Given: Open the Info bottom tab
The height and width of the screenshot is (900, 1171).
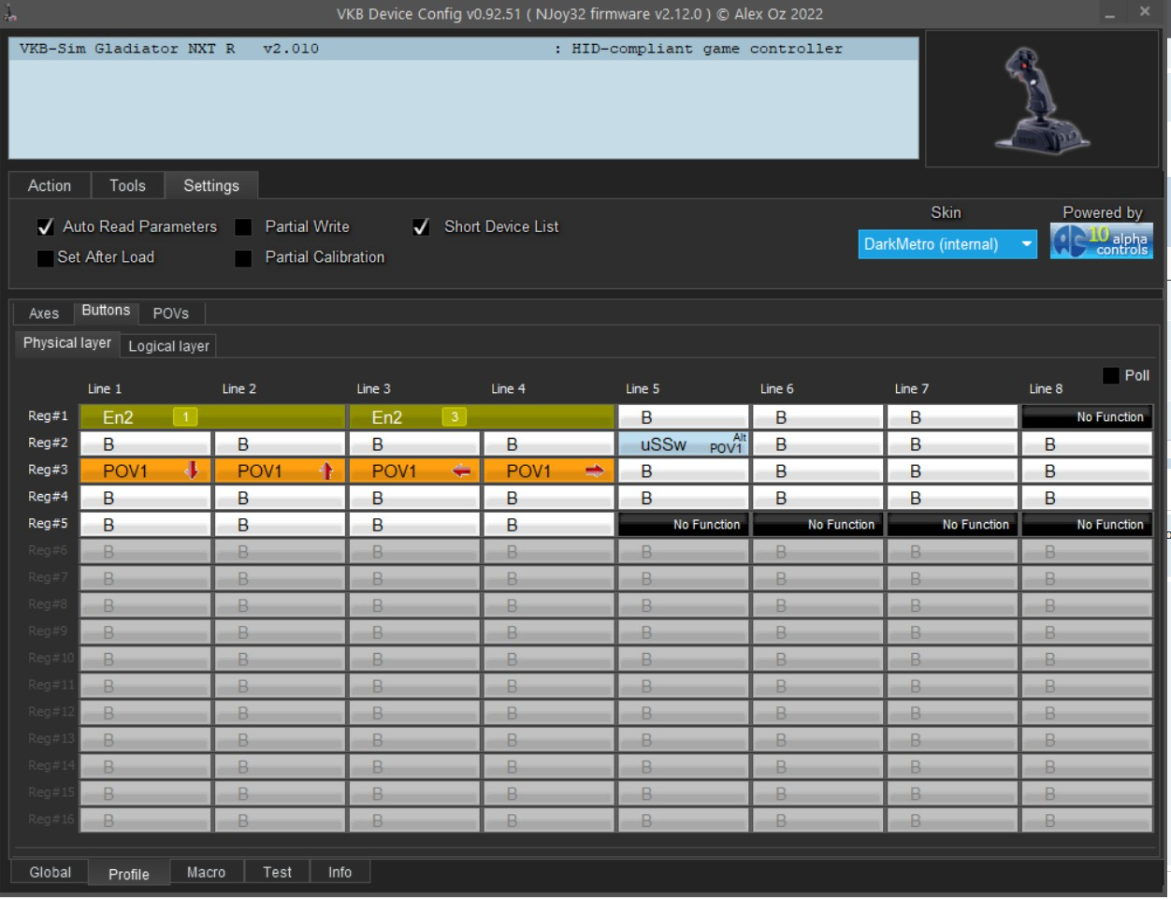Looking at the screenshot, I should click(340, 872).
